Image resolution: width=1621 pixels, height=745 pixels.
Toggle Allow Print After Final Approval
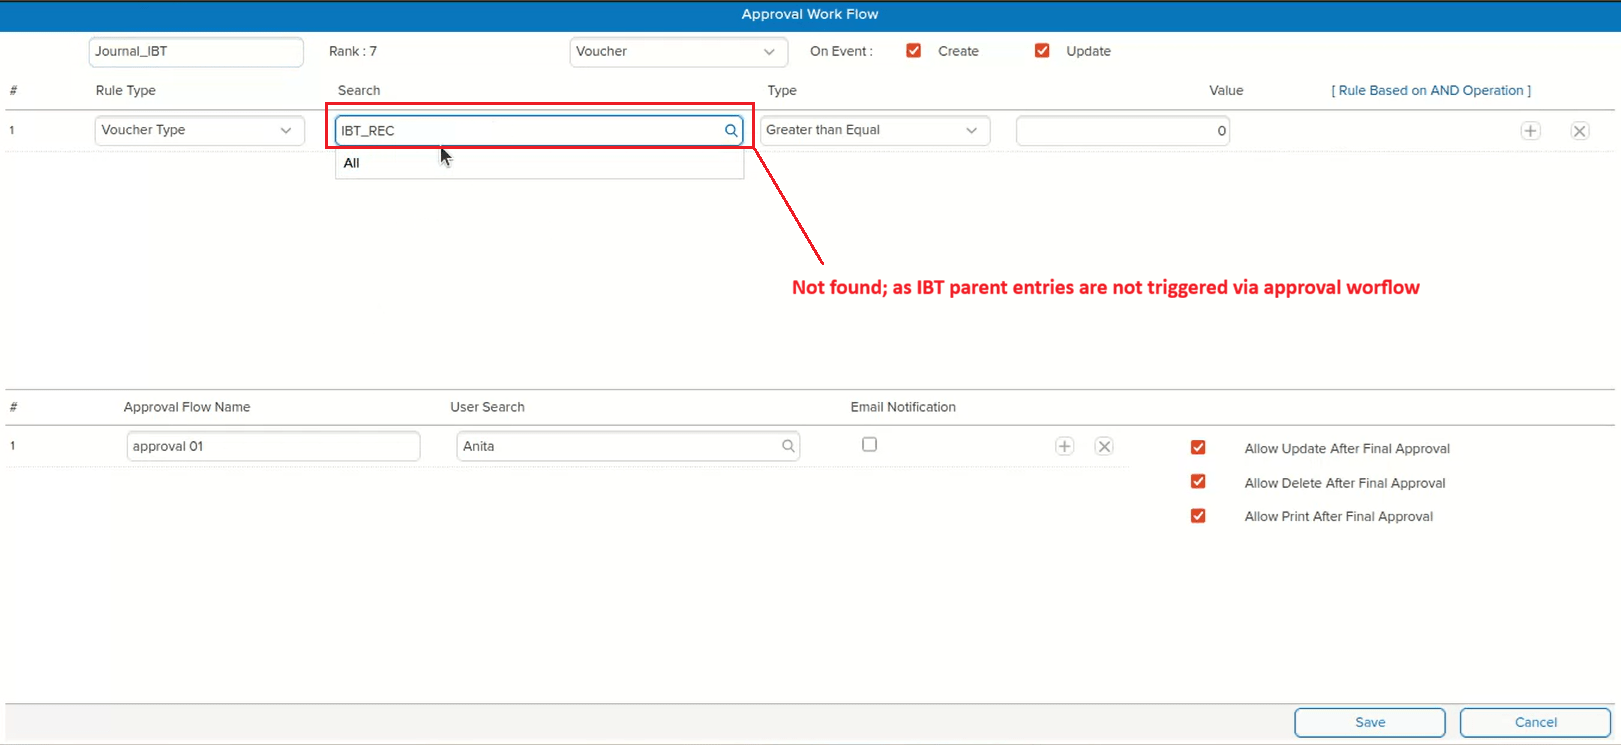tap(1198, 516)
